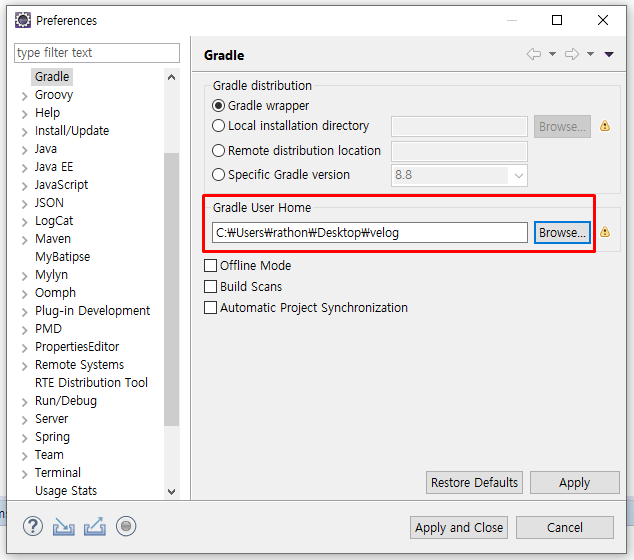Viewport: 634px width, 560px height.
Task: Click the Remote distribution location field
Action: point(459,152)
